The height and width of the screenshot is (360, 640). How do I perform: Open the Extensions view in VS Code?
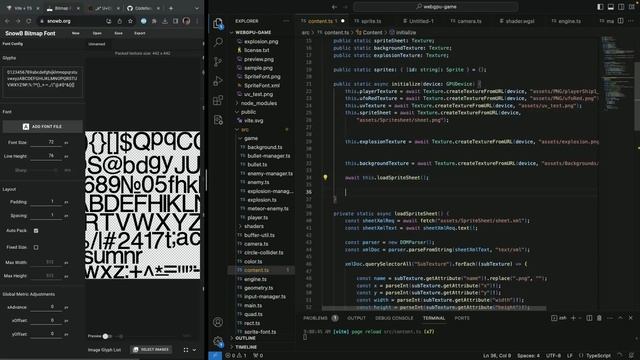point(218,100)
